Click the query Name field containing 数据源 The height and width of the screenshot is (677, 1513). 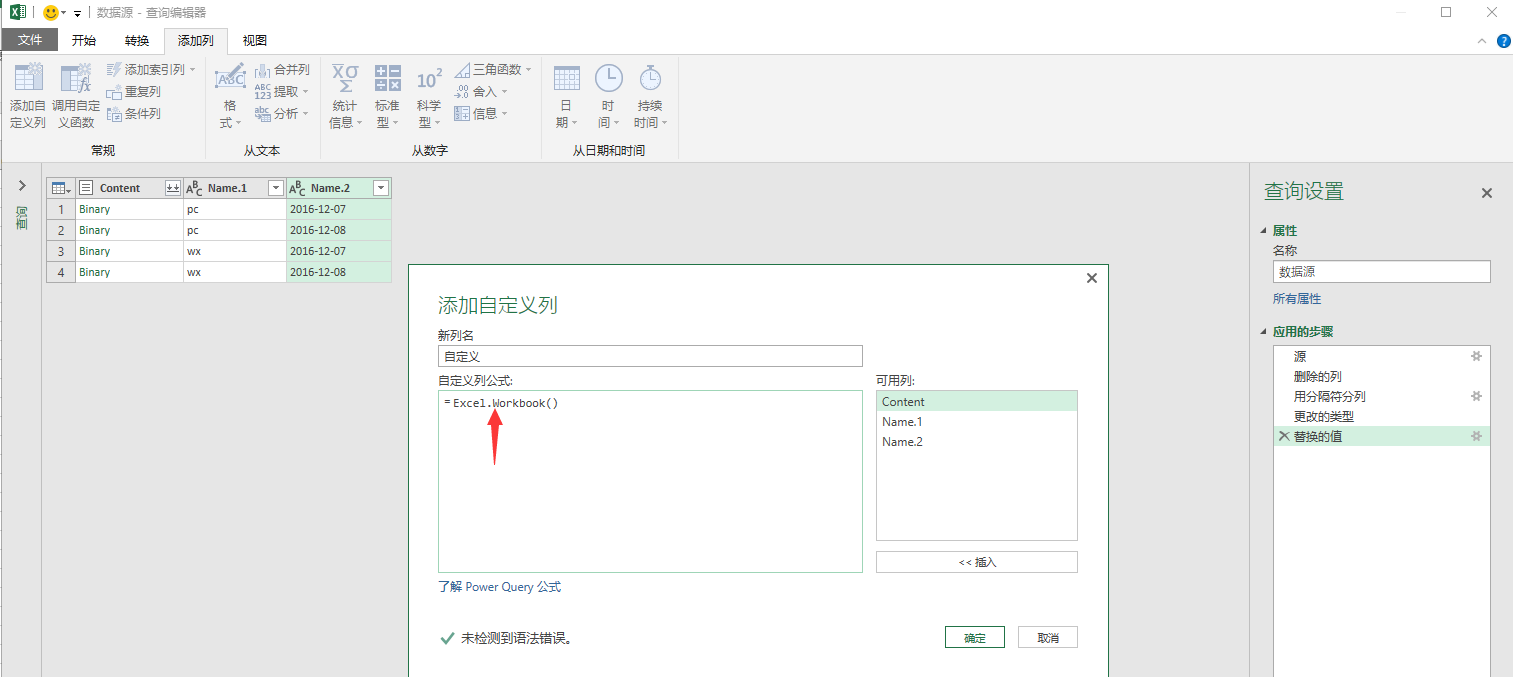[x=1381, y=271]
